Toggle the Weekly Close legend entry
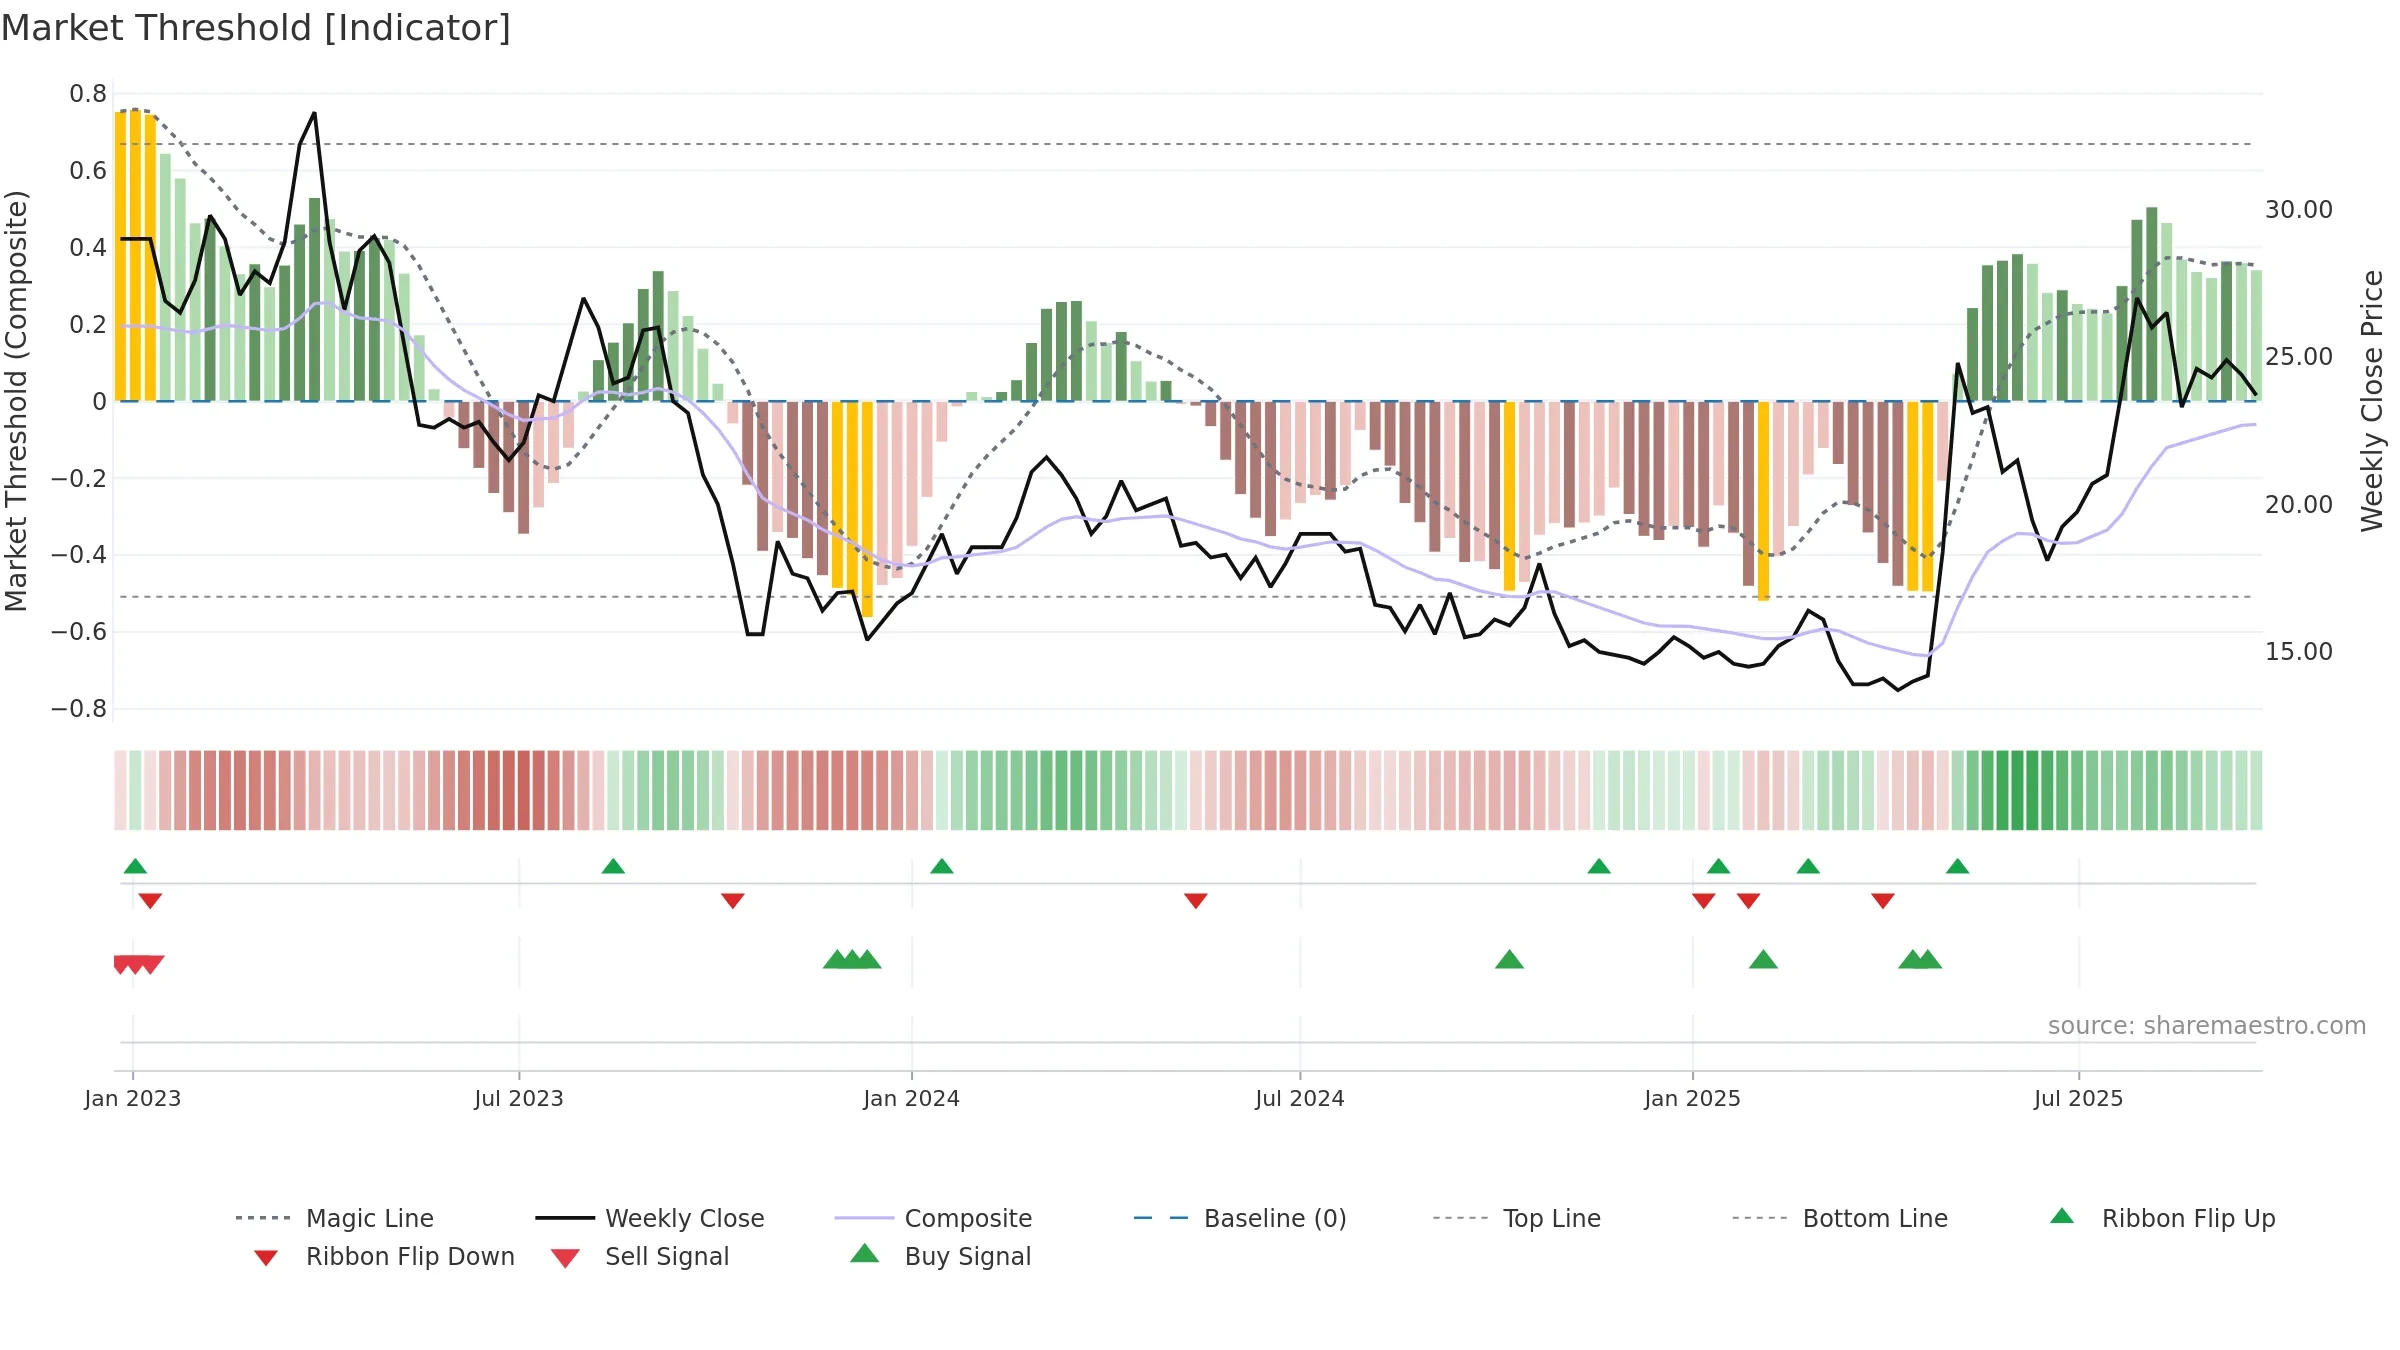The height and width of the screenshot is (1350, 2400). point(650,1218)
